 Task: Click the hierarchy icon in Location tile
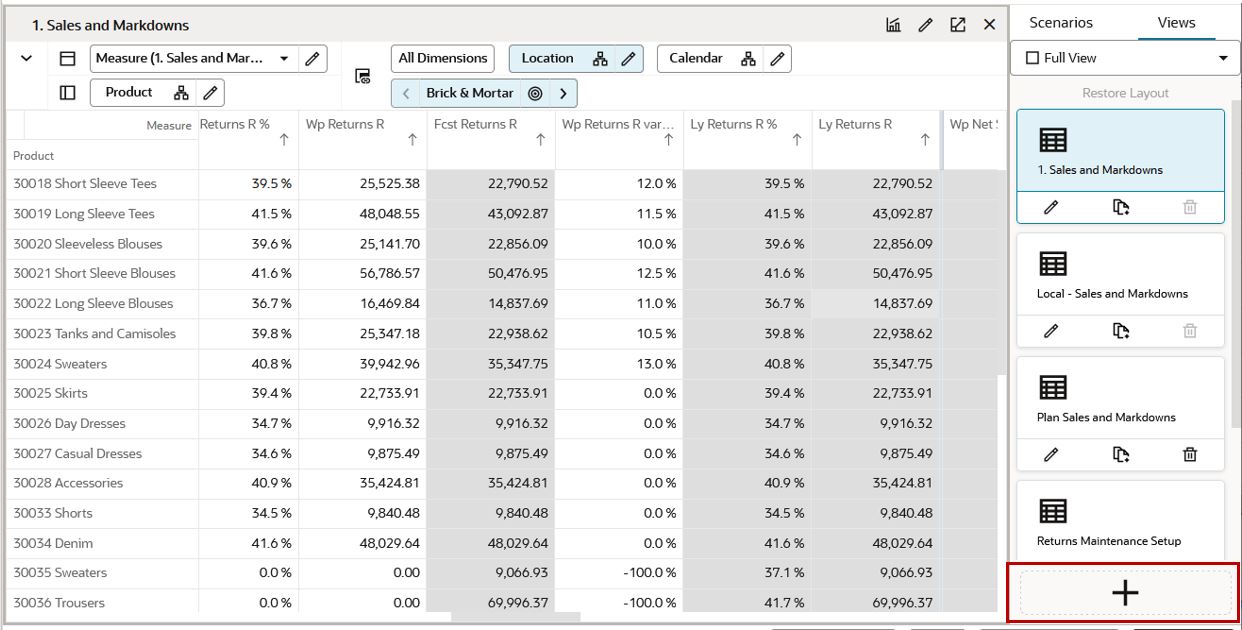600,59
